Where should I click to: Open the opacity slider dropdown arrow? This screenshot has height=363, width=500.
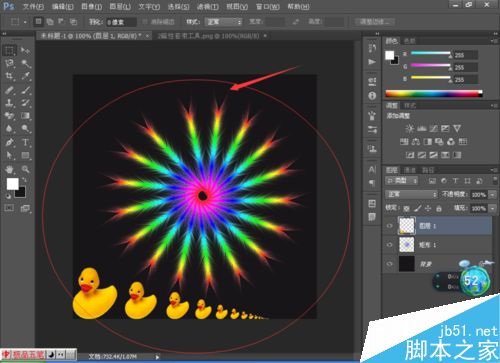tap(493, 195)
